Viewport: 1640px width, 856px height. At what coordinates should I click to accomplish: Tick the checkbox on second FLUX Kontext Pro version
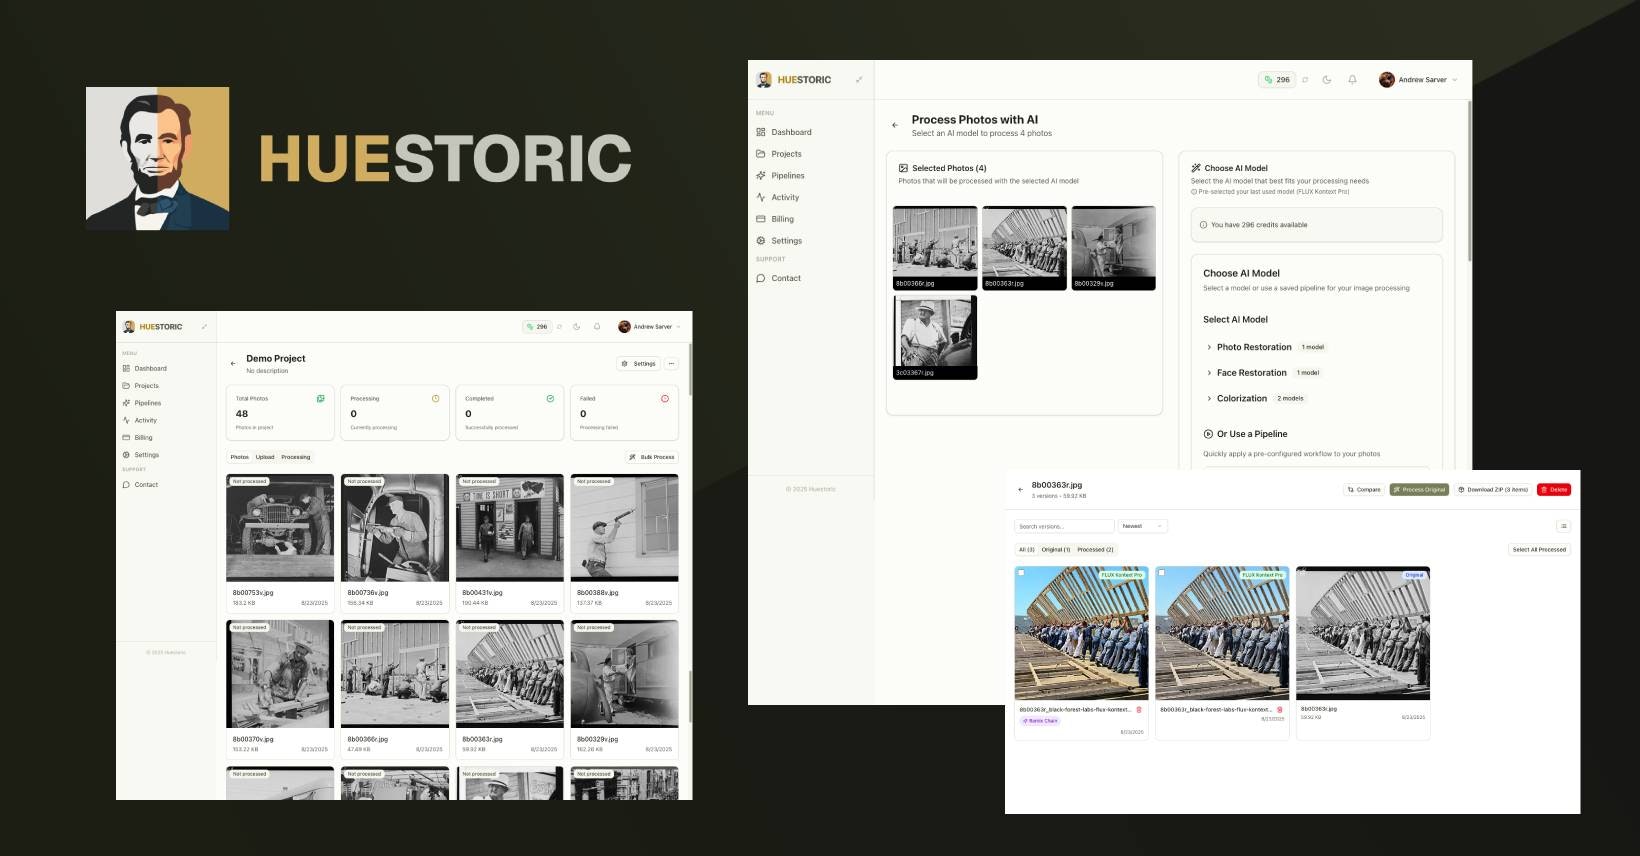coord(1161,573)
